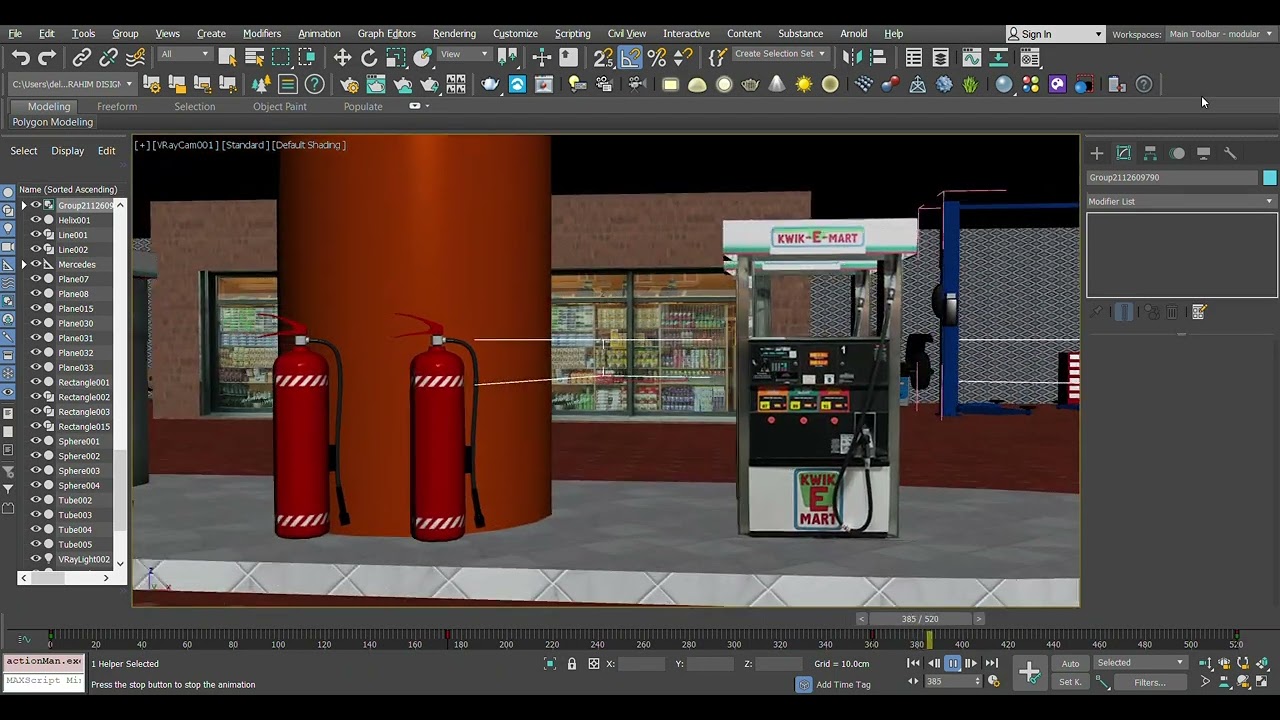Toggle visibility eye of VRayLight002
This screenshot has width=1280, height=720.
tap(36, 559)
